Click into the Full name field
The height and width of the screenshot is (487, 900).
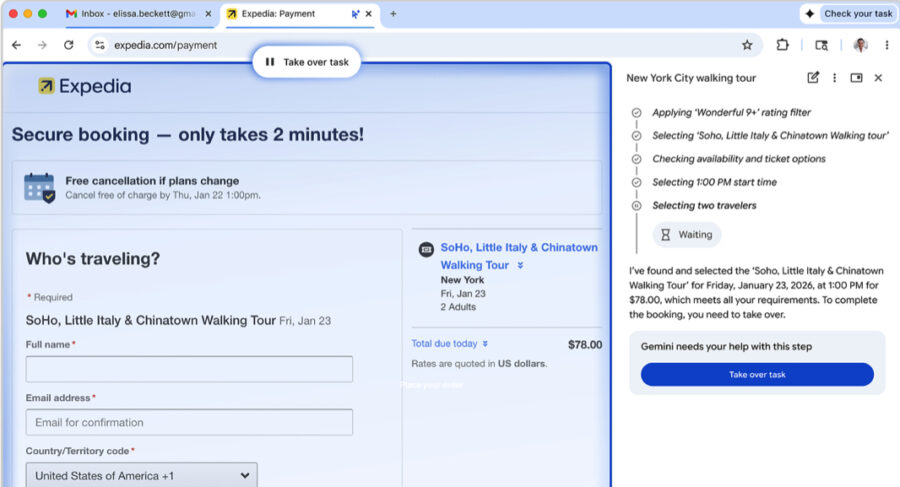click(x=189, y=369)
